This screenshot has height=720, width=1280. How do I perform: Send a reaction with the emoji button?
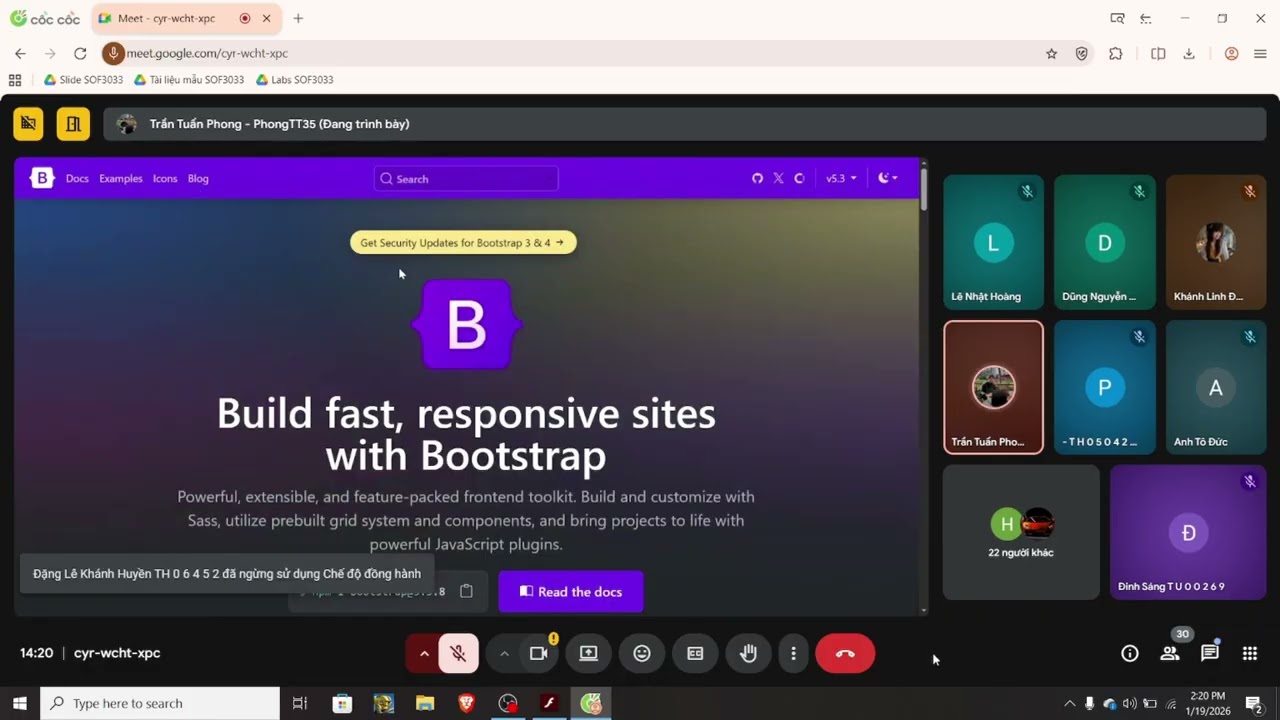pyautogui.click(x=642, y=653)
